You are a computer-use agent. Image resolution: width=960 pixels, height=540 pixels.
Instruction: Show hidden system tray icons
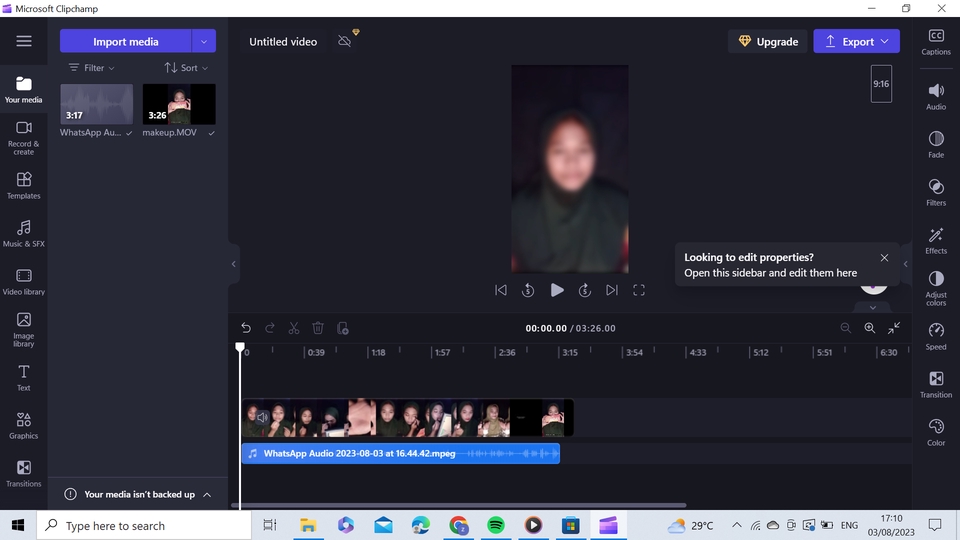[x=737, y=525]
